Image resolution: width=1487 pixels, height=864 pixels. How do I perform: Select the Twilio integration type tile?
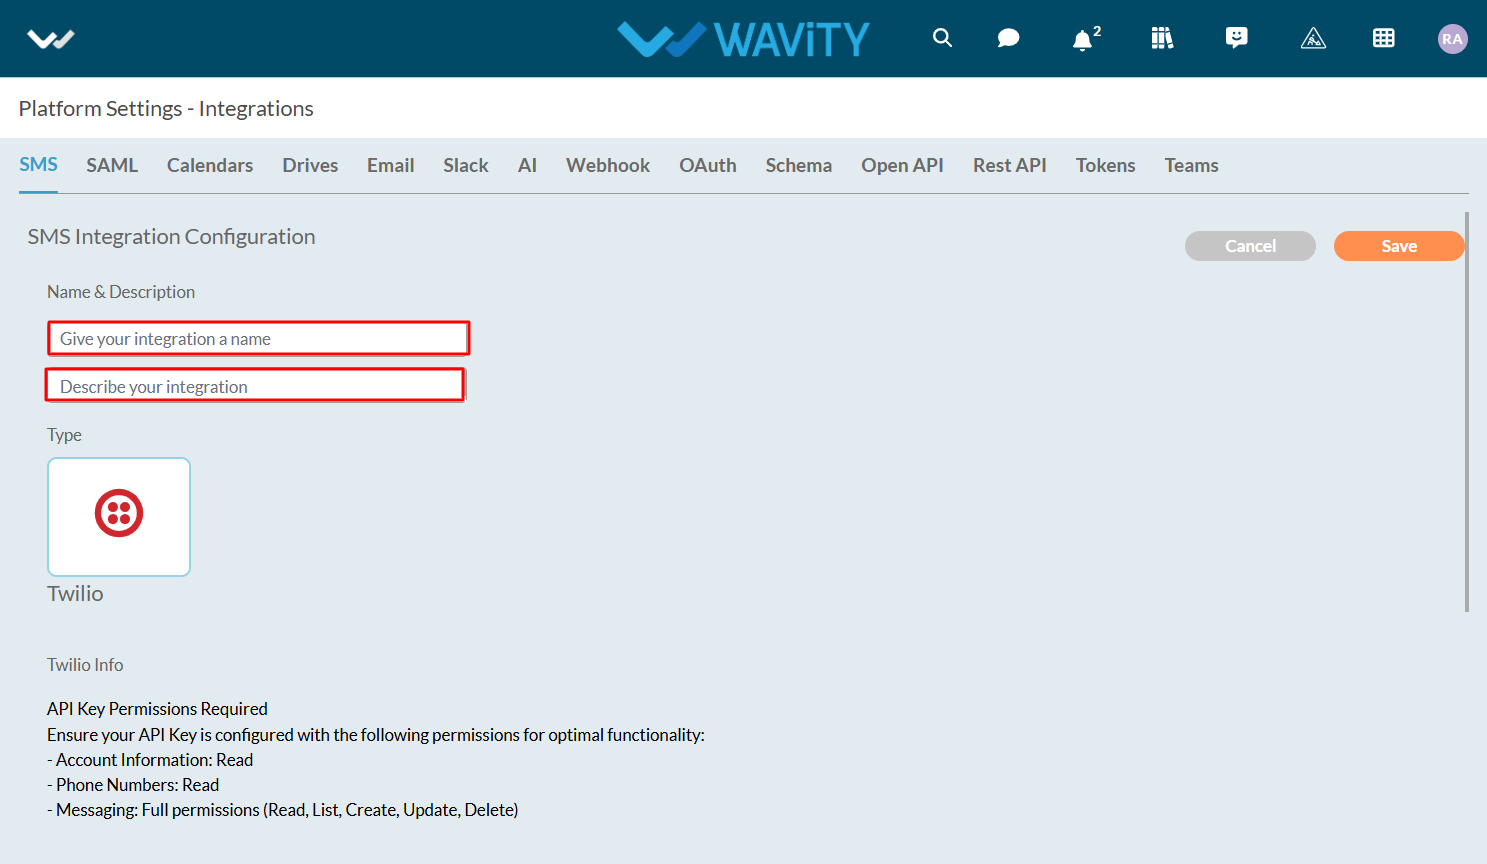pos(119,517)
